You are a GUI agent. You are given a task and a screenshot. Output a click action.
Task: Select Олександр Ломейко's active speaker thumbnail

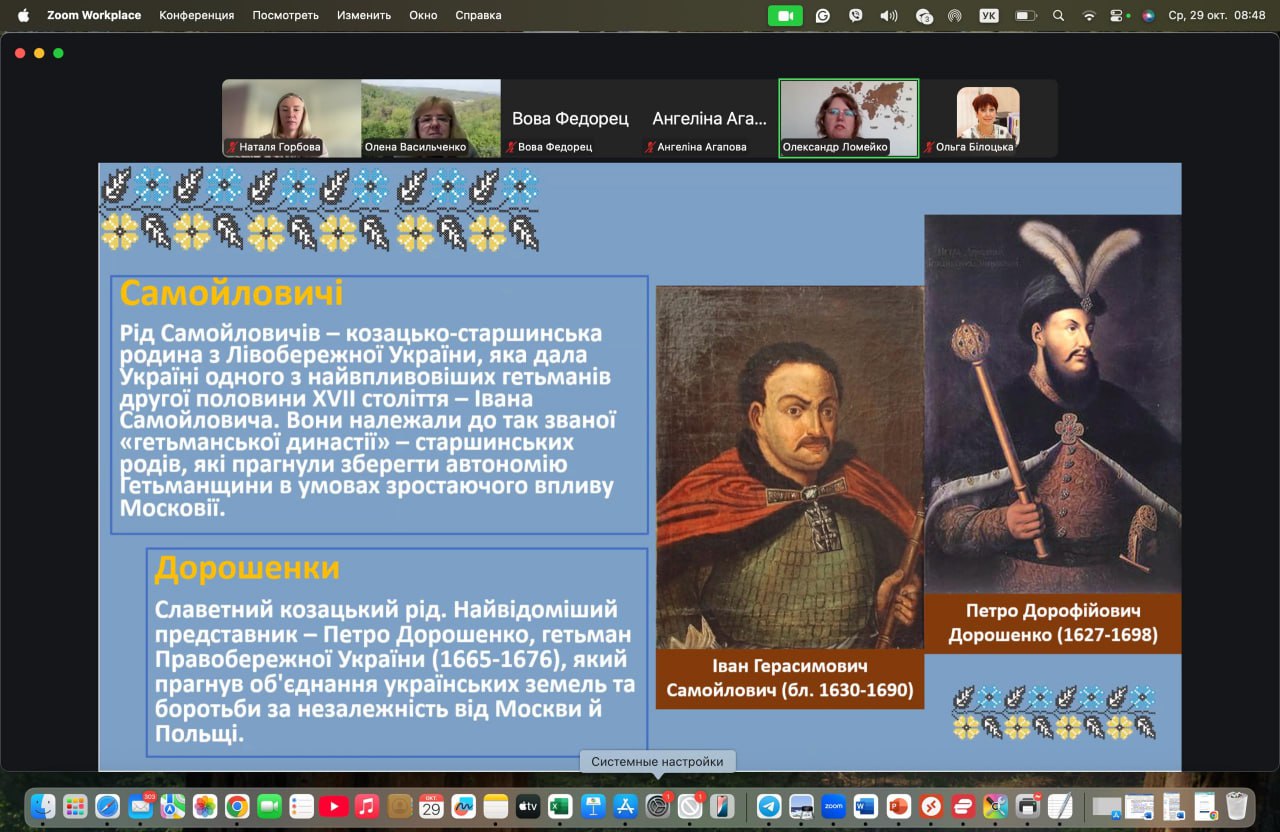point(849,118)
